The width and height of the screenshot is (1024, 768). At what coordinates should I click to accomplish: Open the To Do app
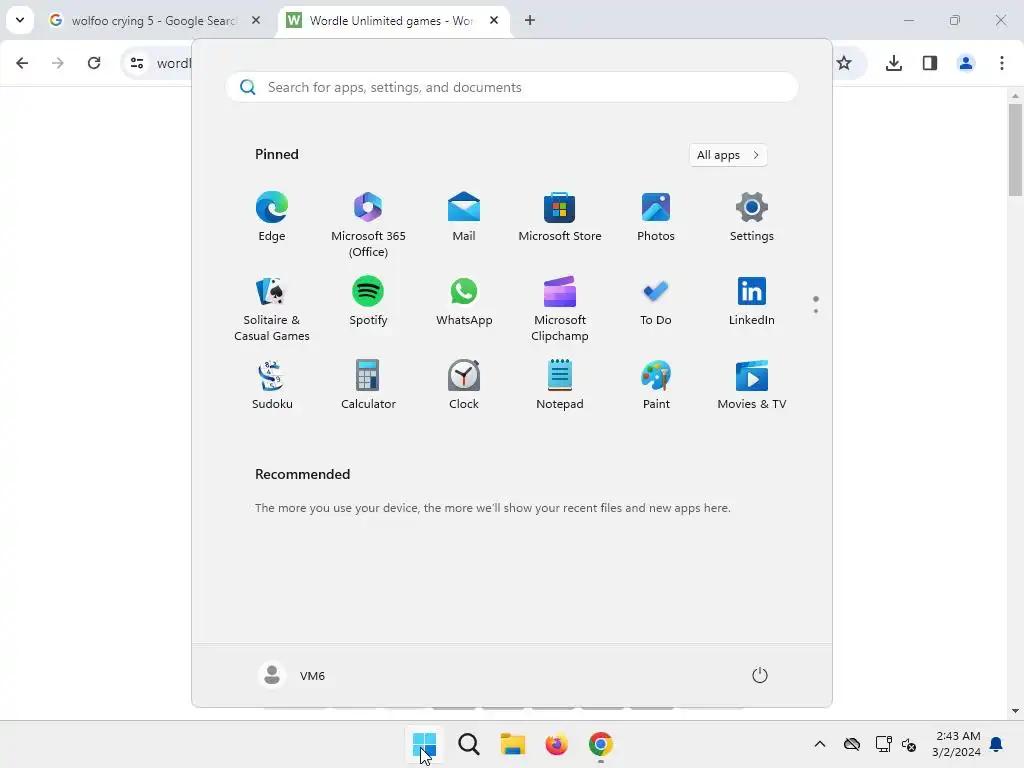pyautogui.click(x=656, y=301)
